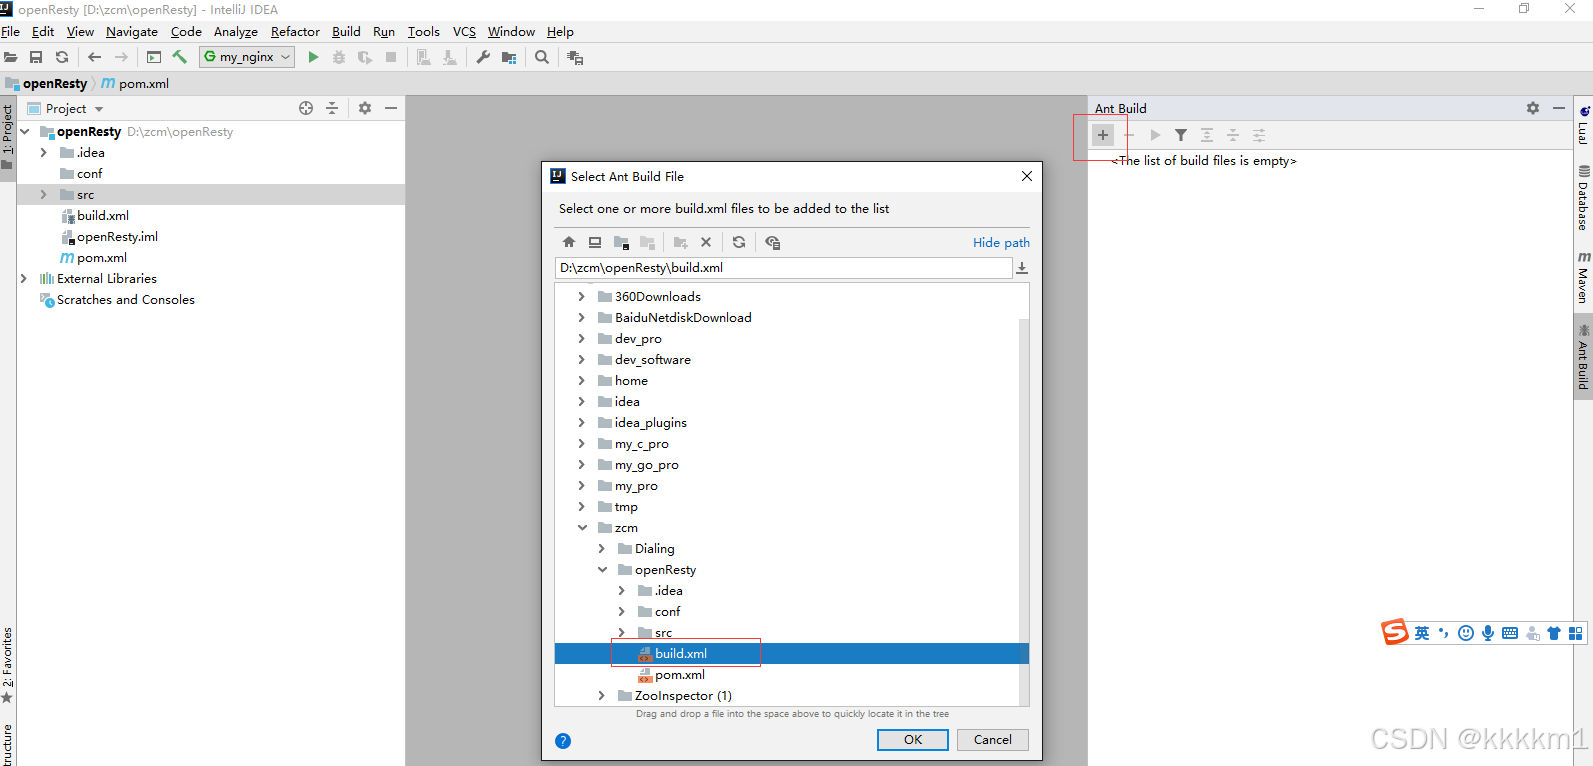Open Ant Build panel gear settings
This screenshot has width=1593, height=766.
coord(1533,108)
